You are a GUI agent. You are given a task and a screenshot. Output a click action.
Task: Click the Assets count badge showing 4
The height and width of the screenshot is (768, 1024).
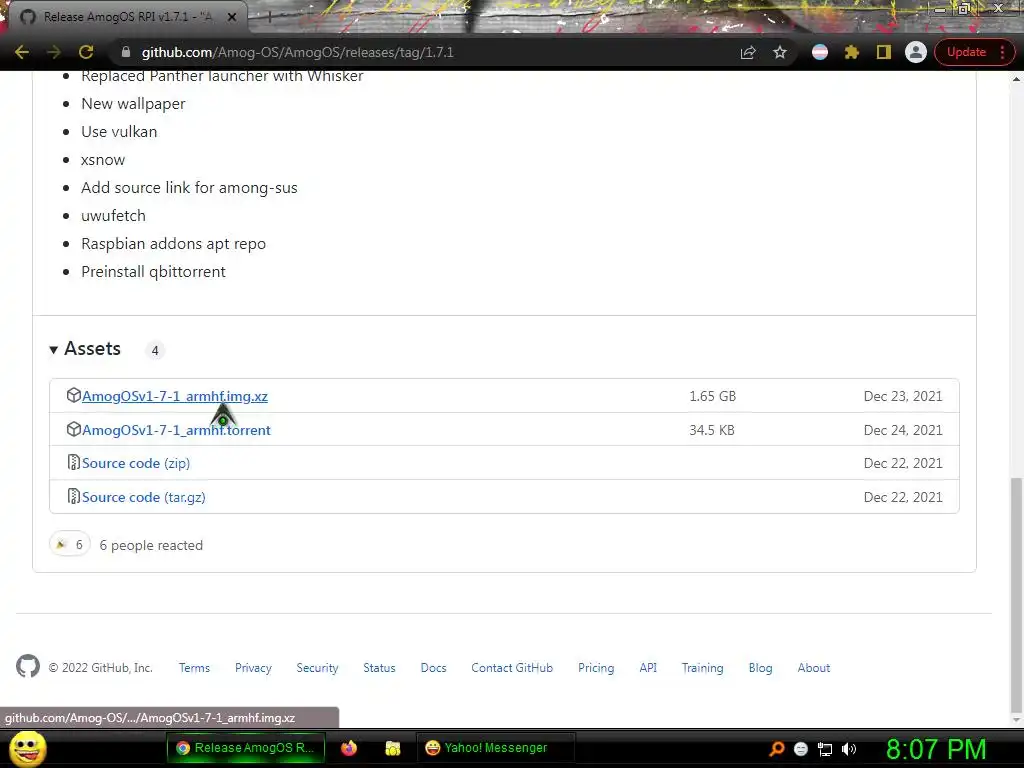pyautogui.click(x=155, y=351)
